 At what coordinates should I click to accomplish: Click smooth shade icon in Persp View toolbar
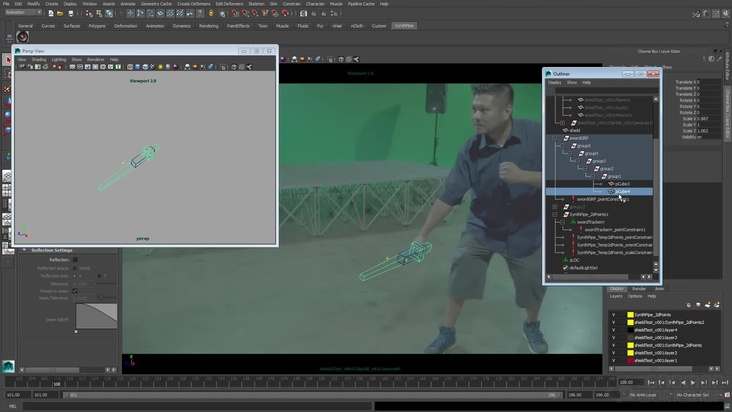[138, 67]
